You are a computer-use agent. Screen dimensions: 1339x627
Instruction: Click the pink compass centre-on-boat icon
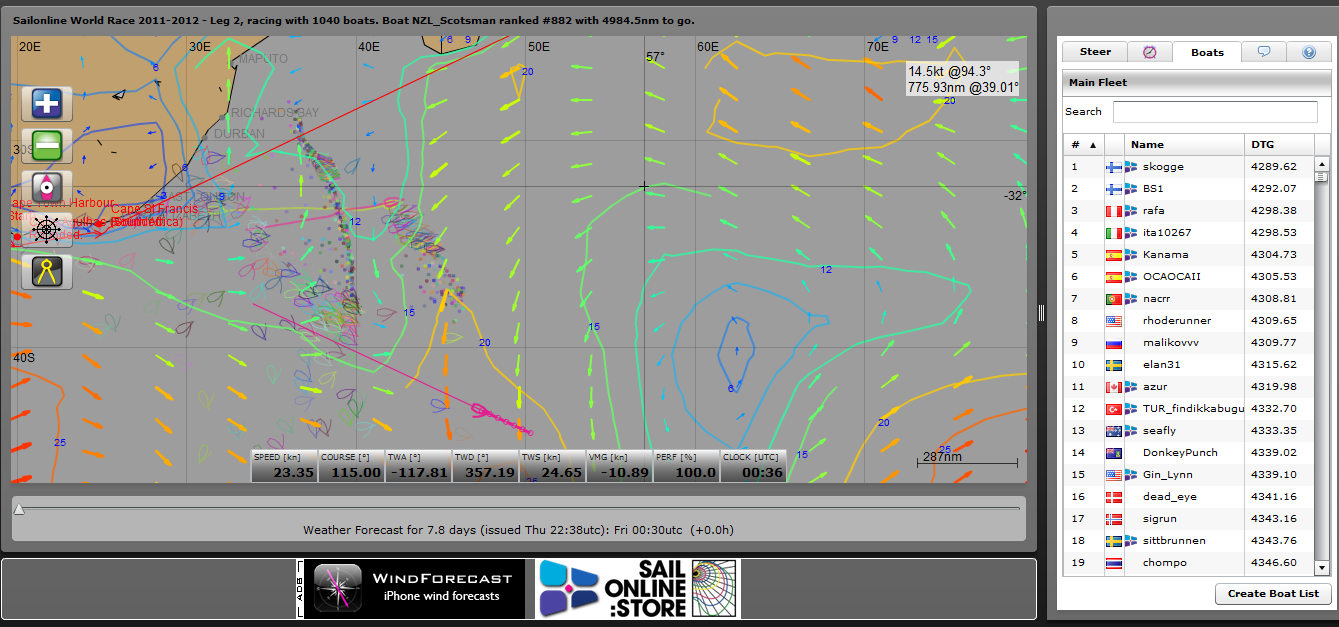tap(47, 188)
